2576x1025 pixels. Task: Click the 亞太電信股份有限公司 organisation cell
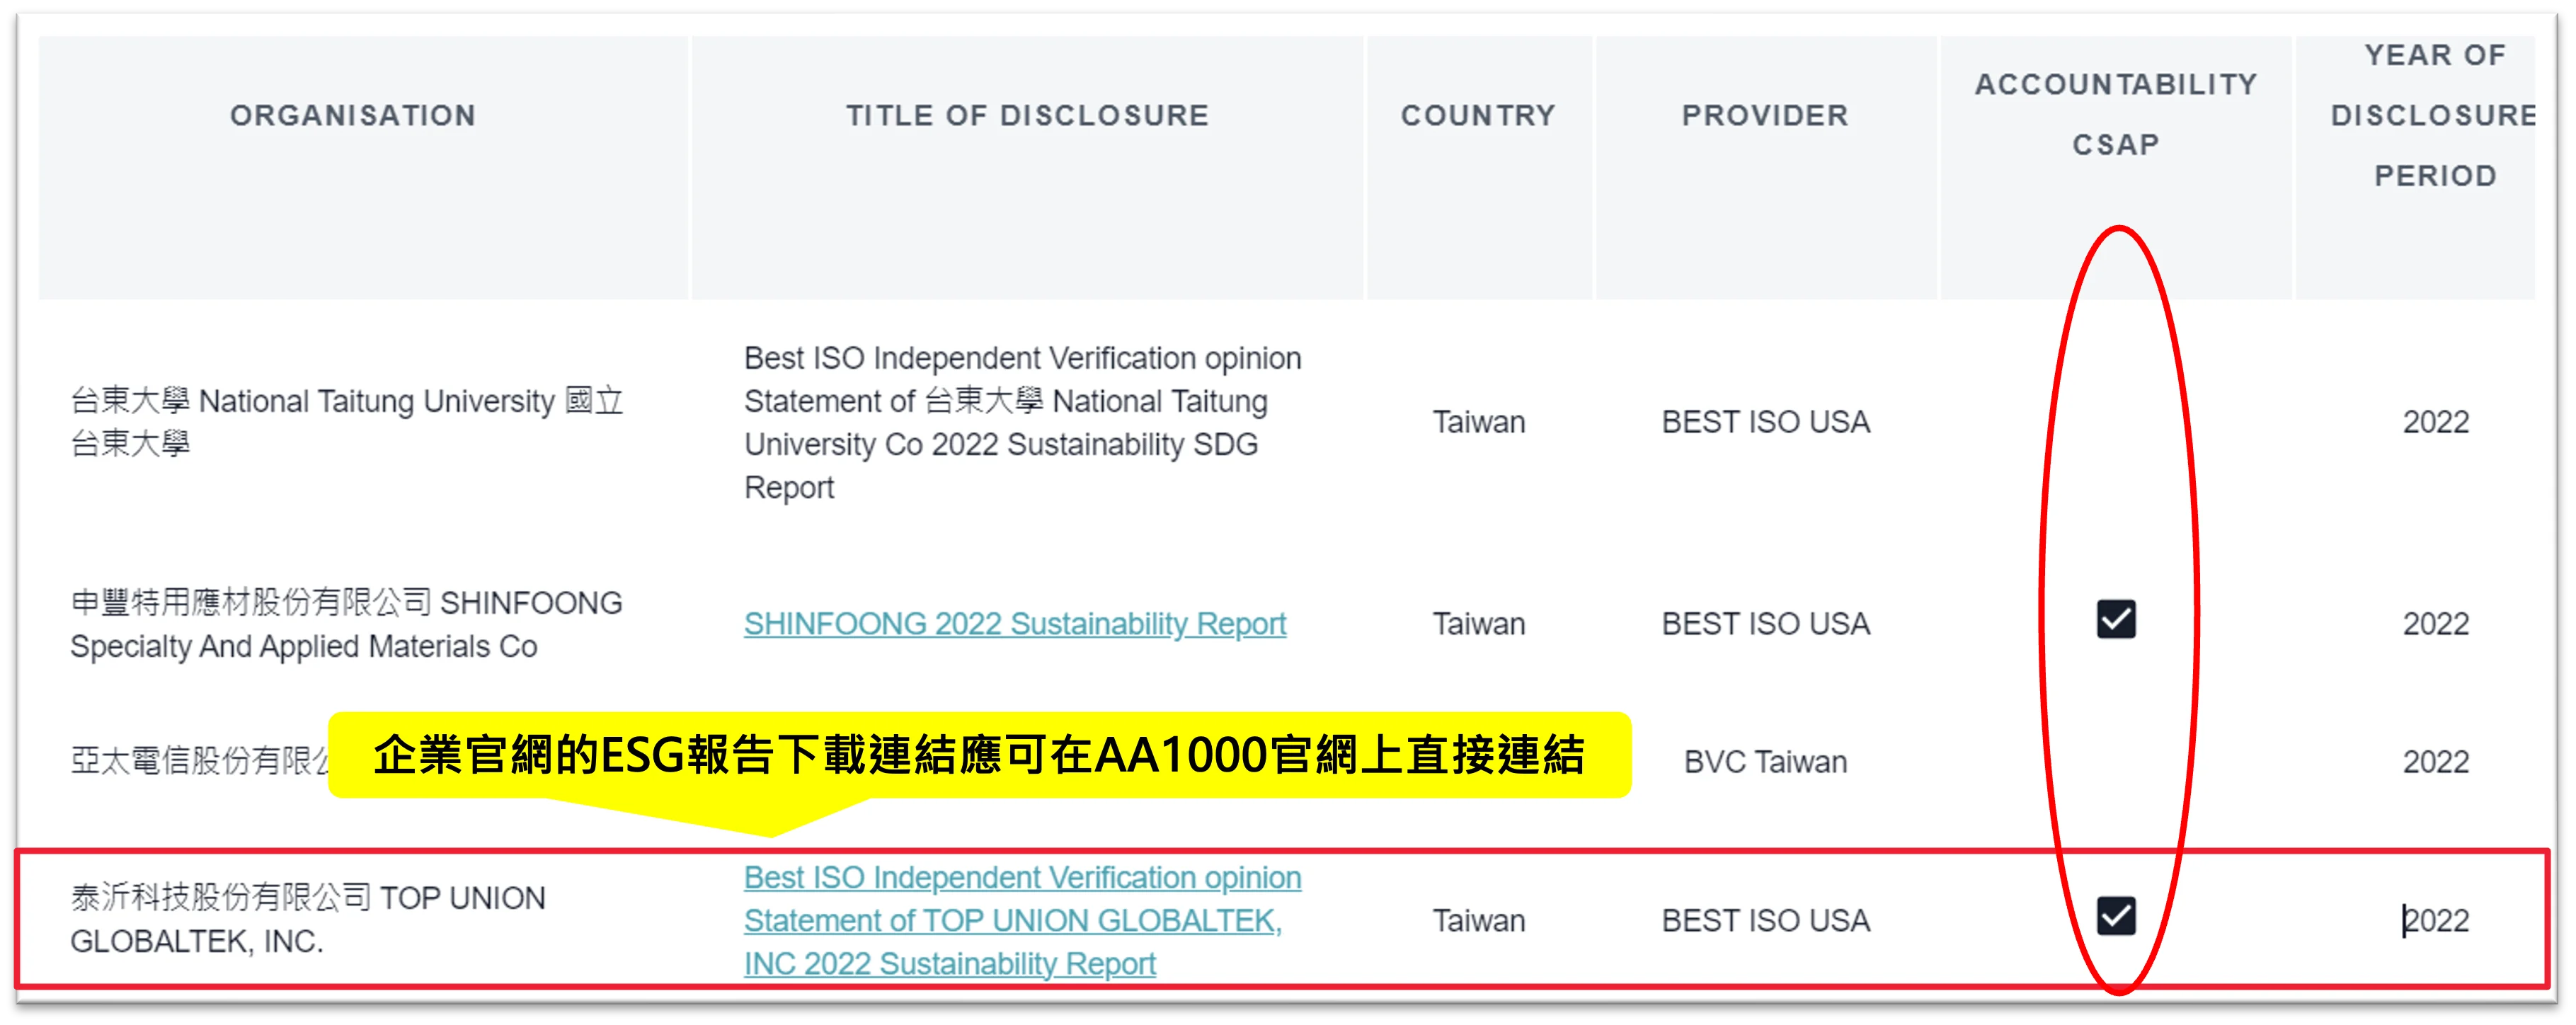pyautogui.click(x=200, y=761)
